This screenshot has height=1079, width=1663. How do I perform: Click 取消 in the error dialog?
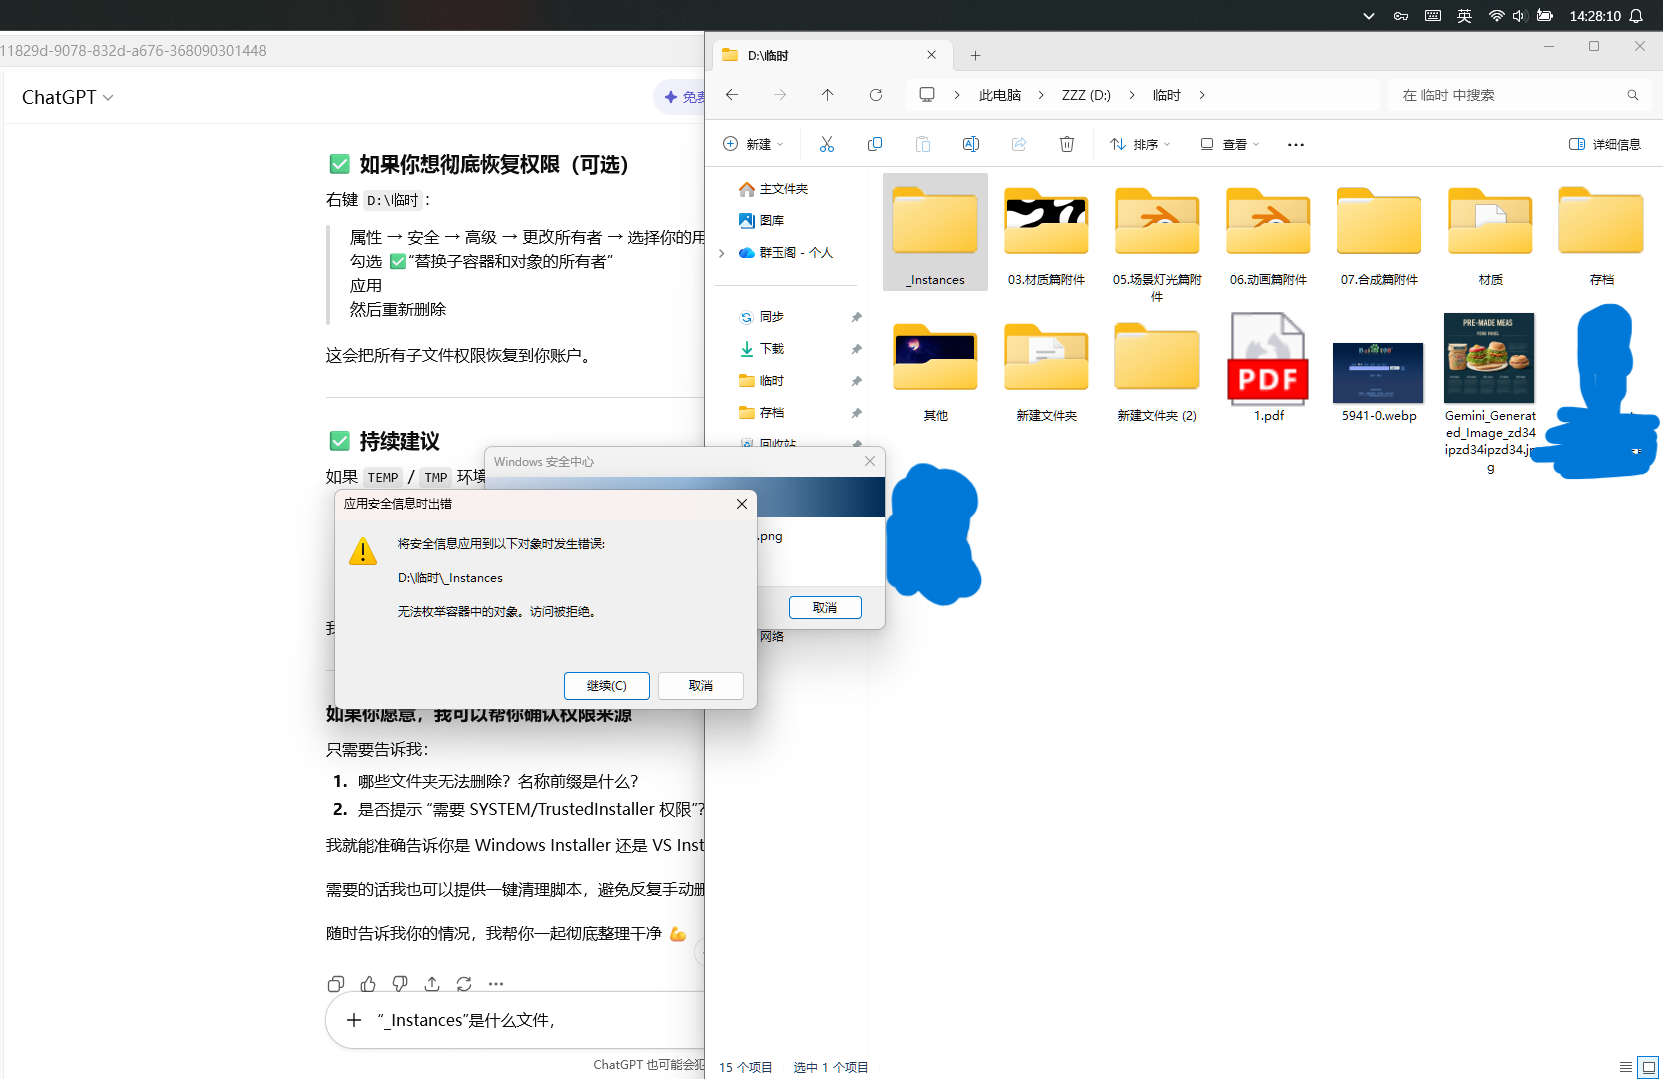pyautogui.click(x=700, y=685)
